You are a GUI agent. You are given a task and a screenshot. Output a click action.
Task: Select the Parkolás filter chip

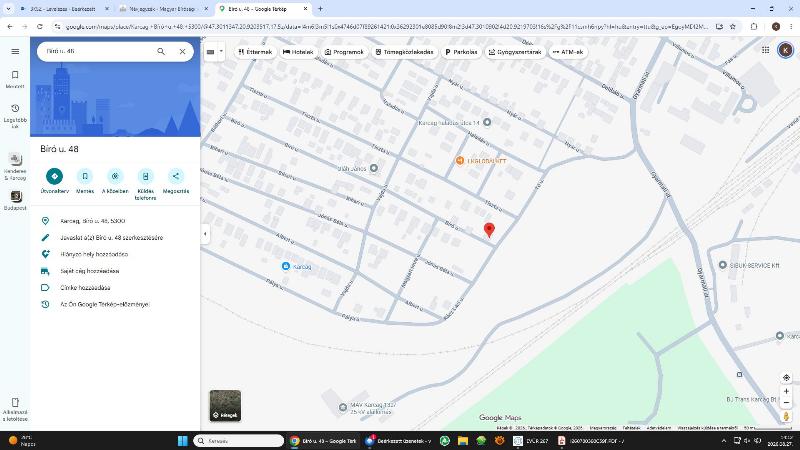(461, 52)
